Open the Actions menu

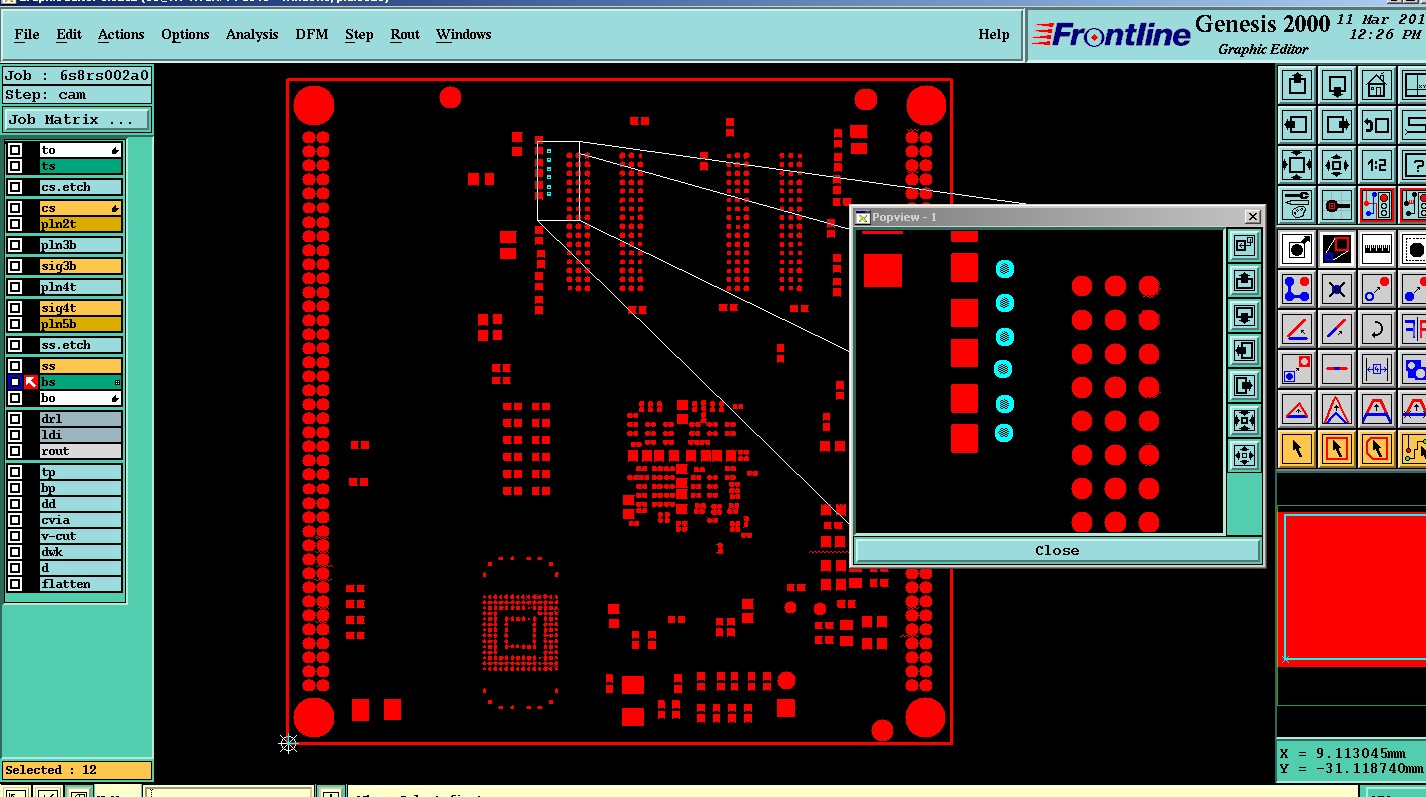(x=121, y=34)
